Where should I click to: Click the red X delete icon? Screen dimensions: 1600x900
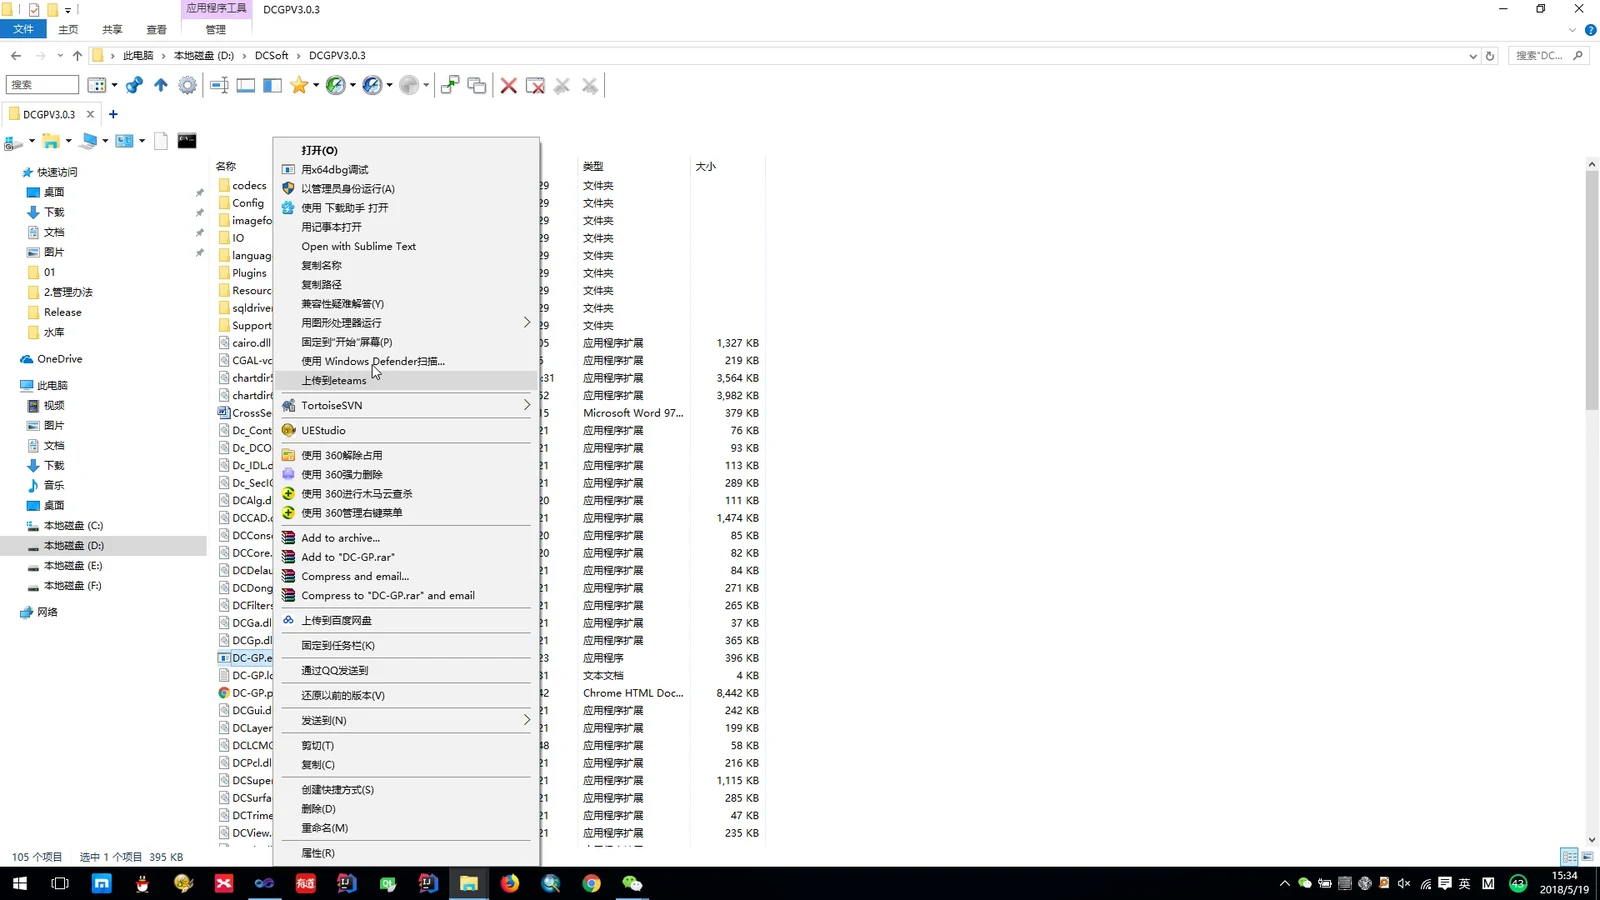coord(508,85)
